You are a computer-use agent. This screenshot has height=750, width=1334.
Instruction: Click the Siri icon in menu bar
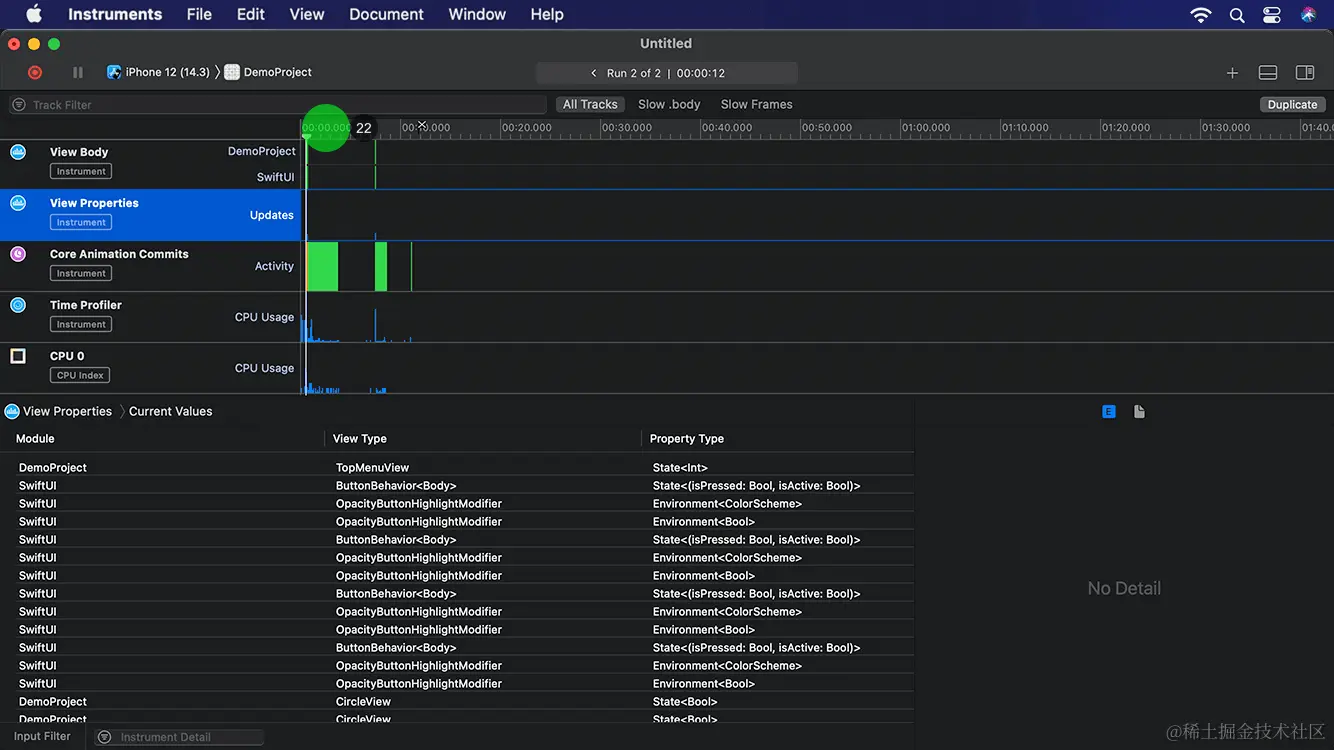tap(1308, 15)
